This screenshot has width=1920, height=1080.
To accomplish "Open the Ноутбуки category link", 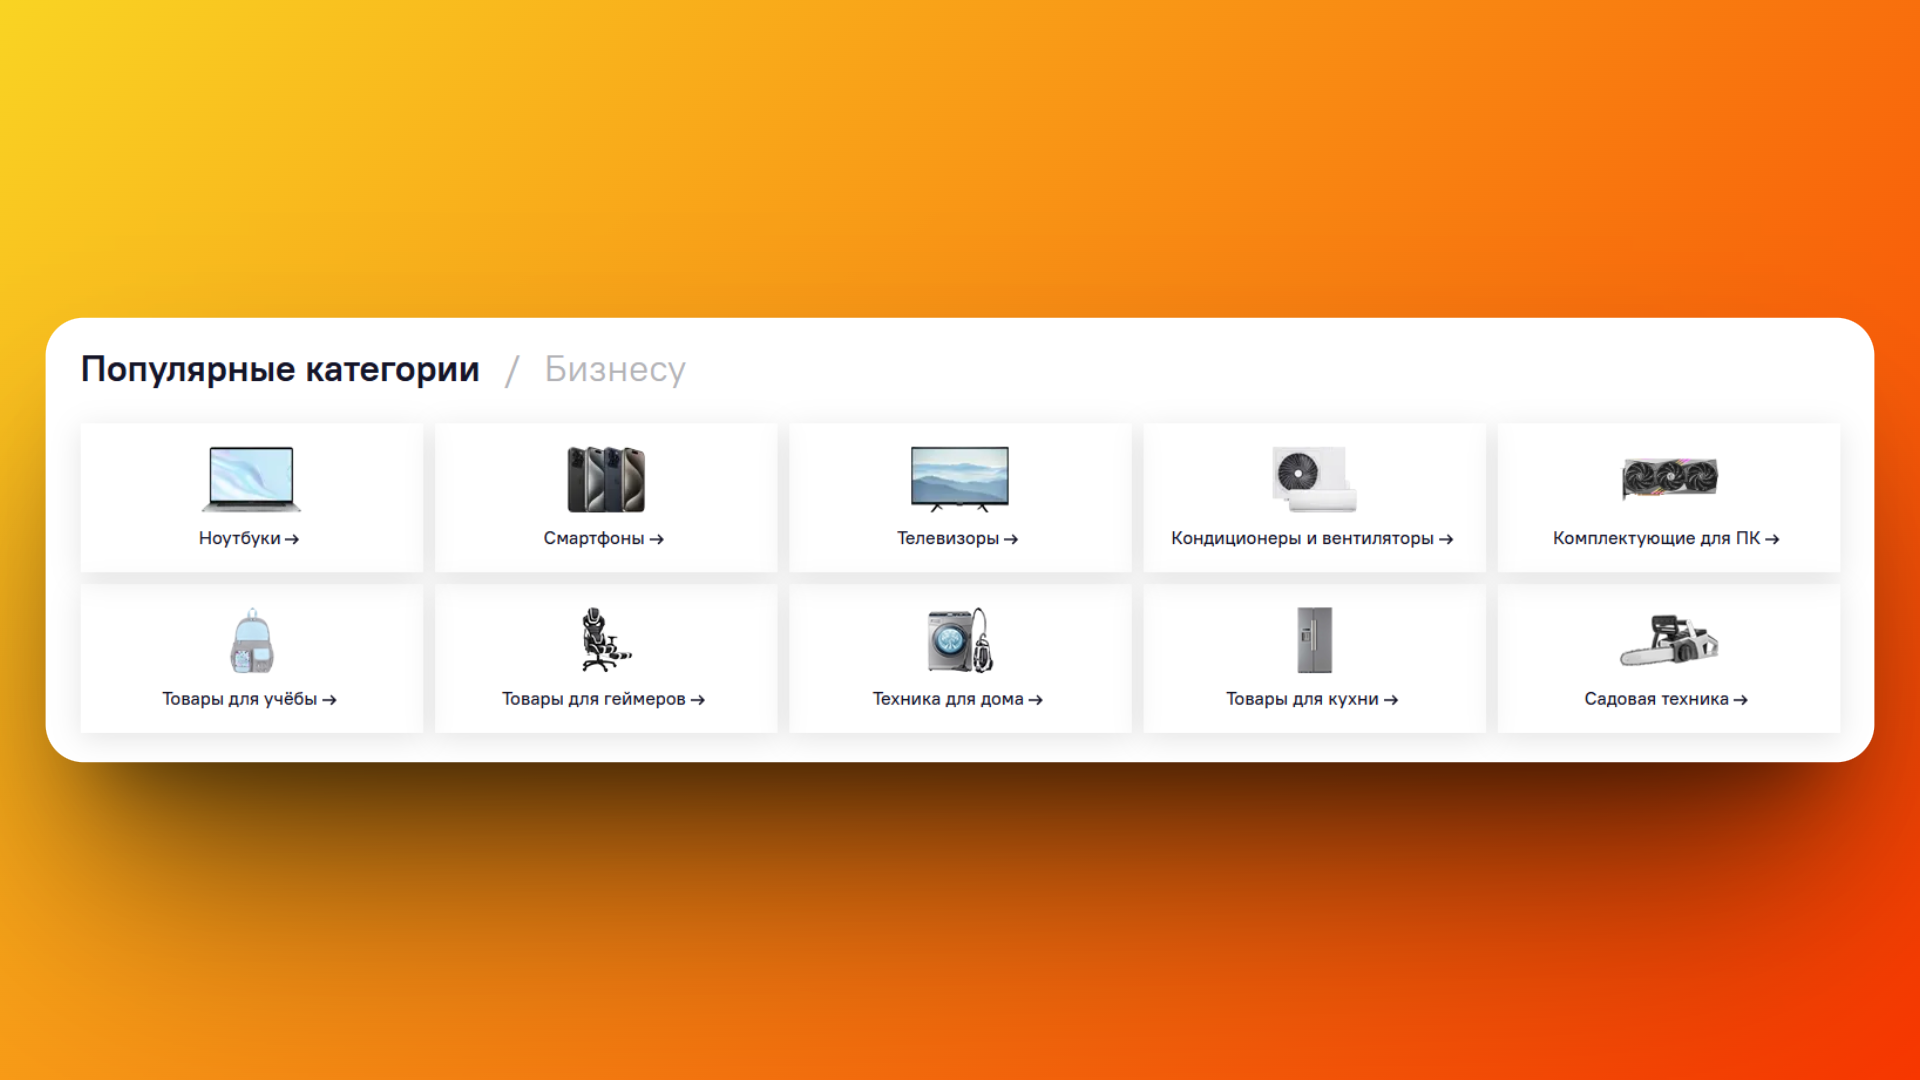I will 248,538.
